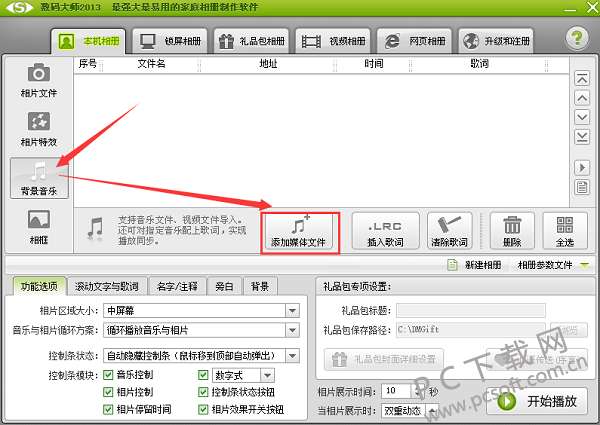Image resolution: width=600 pixels, height=425 pixels.
Task: Toggle the 控制条状态按钮 checkbox
Action: click(203, 392)
